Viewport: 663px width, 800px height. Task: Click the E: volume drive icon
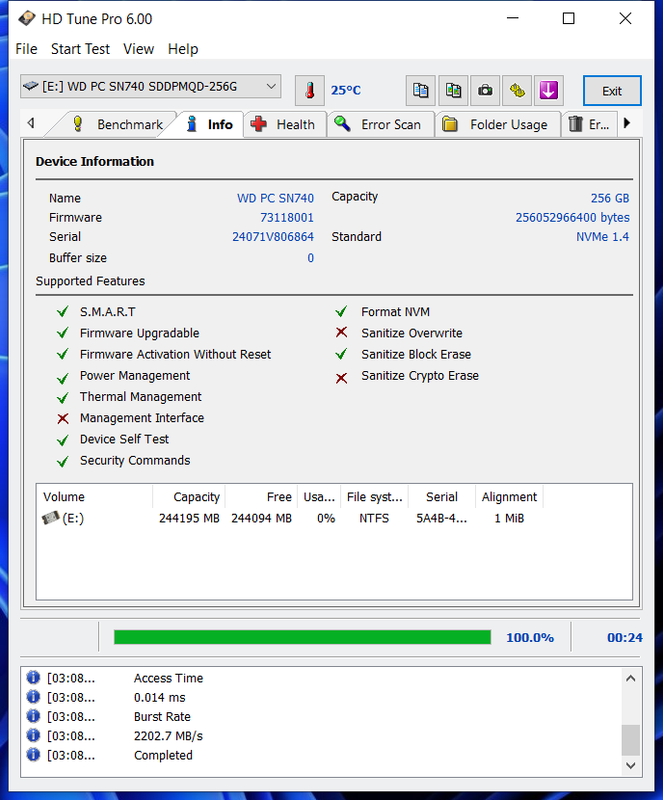click(51, 518)
